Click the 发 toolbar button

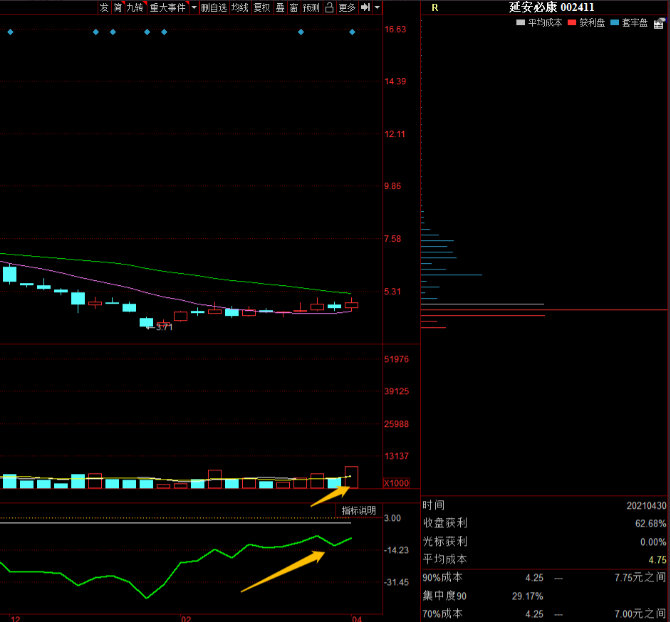coord(104,7)
